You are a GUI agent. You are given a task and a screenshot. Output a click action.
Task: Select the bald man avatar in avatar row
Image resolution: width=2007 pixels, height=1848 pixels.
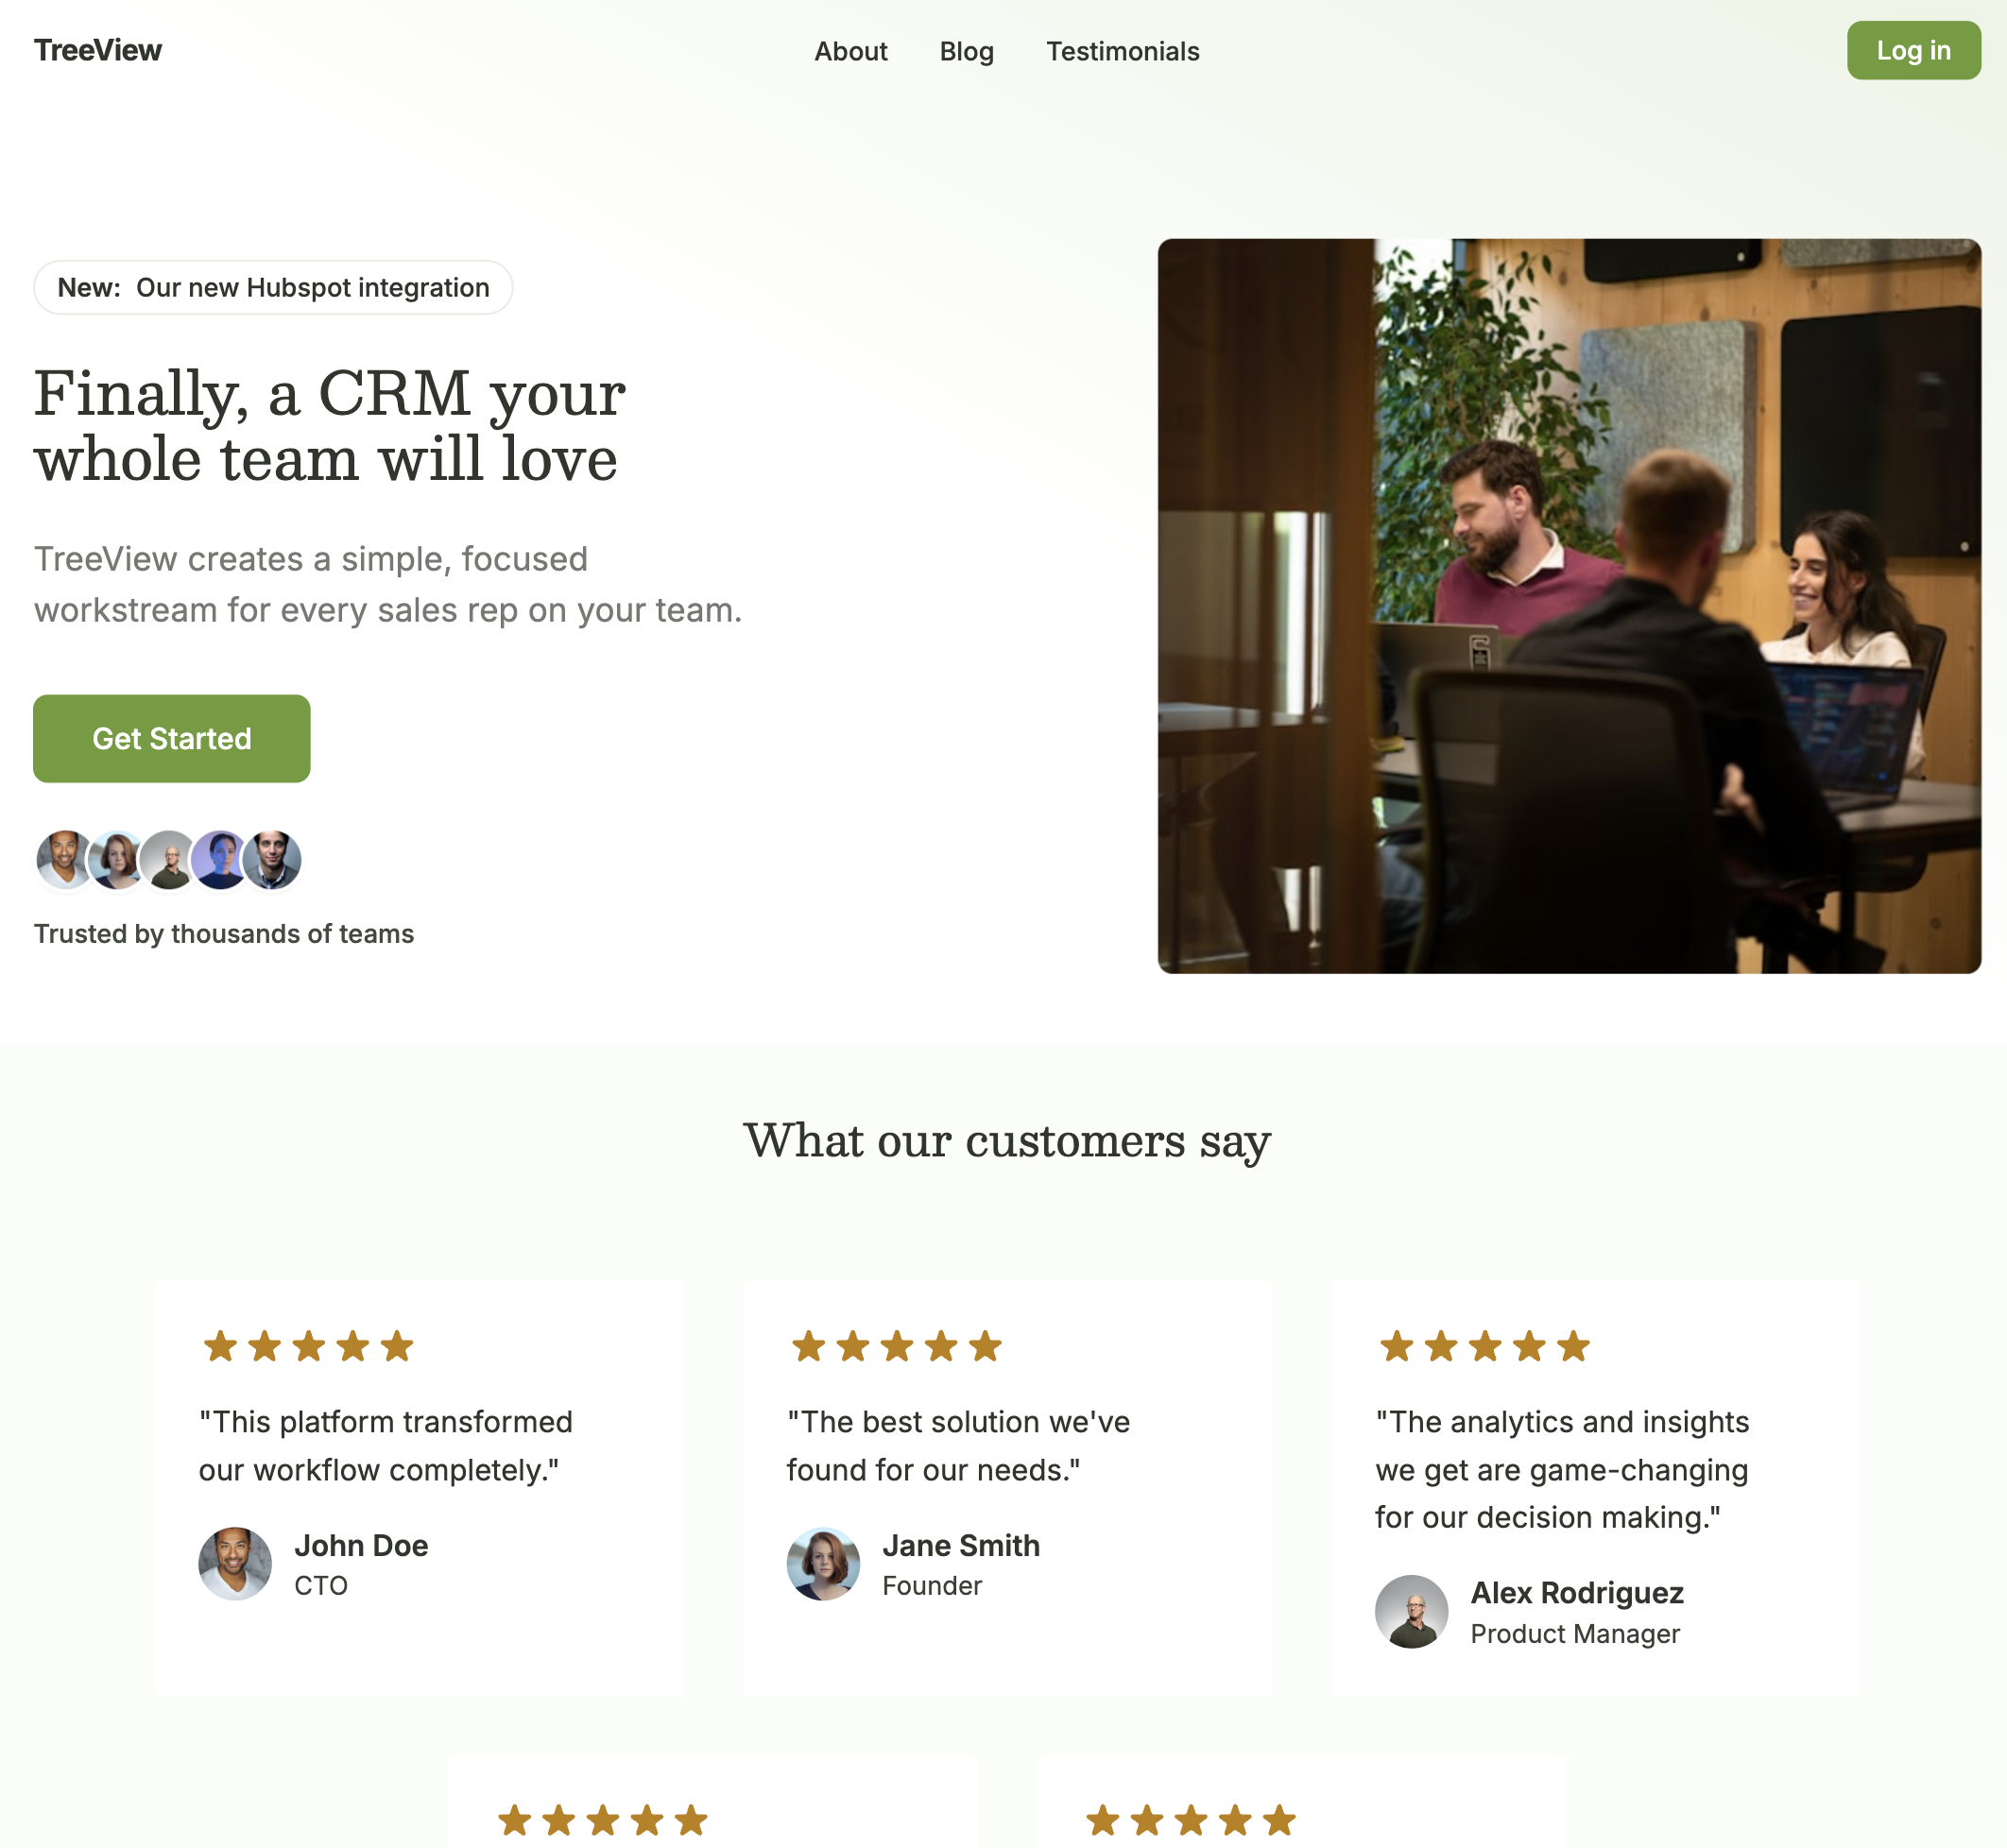pyautogui.click(x=169, y=859)
